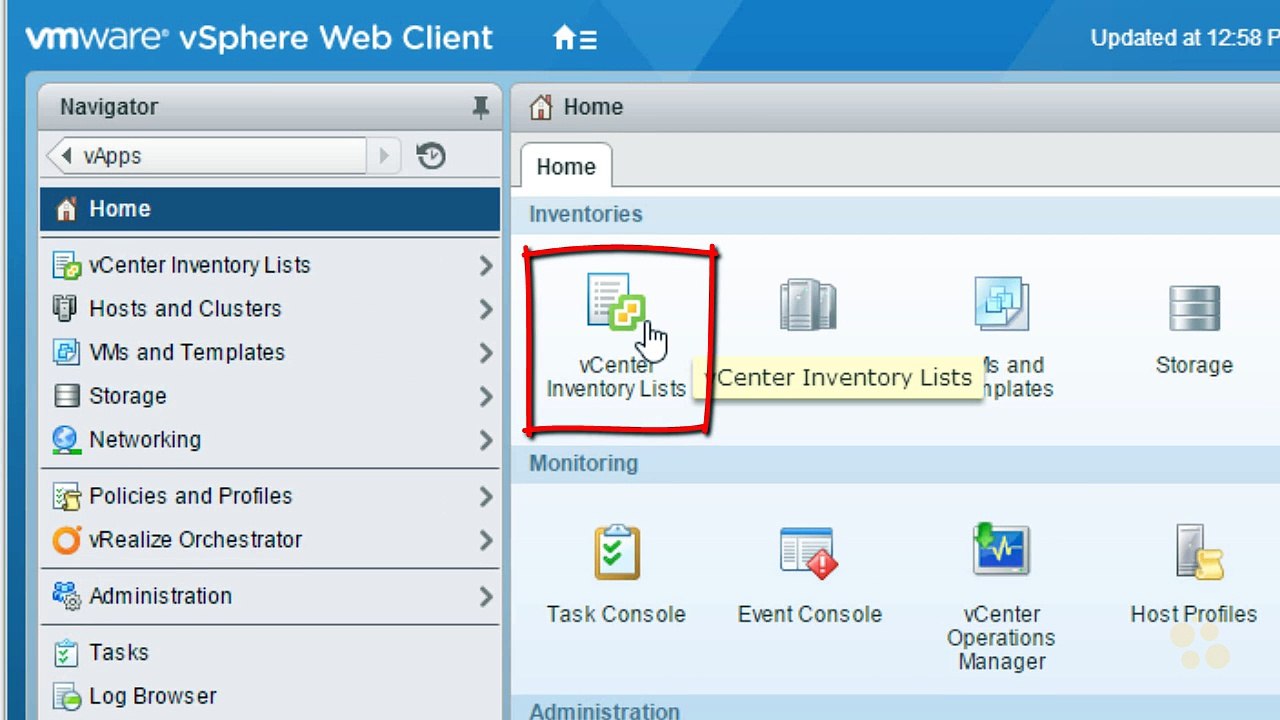The height and width of the screenshot is (720, 1280).
Task: Expand Hosts and Clusters chevron
Action: pos(486,309)
